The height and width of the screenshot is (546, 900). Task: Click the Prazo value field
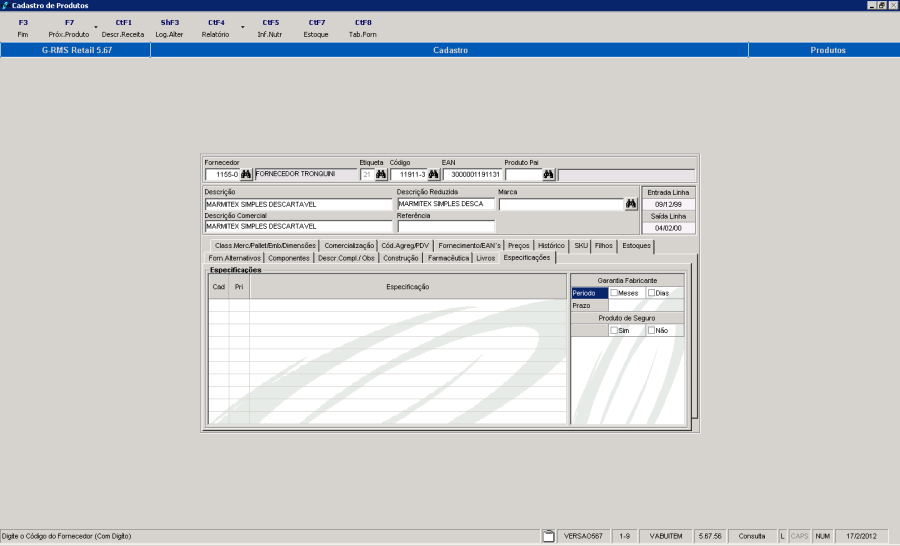646,305
